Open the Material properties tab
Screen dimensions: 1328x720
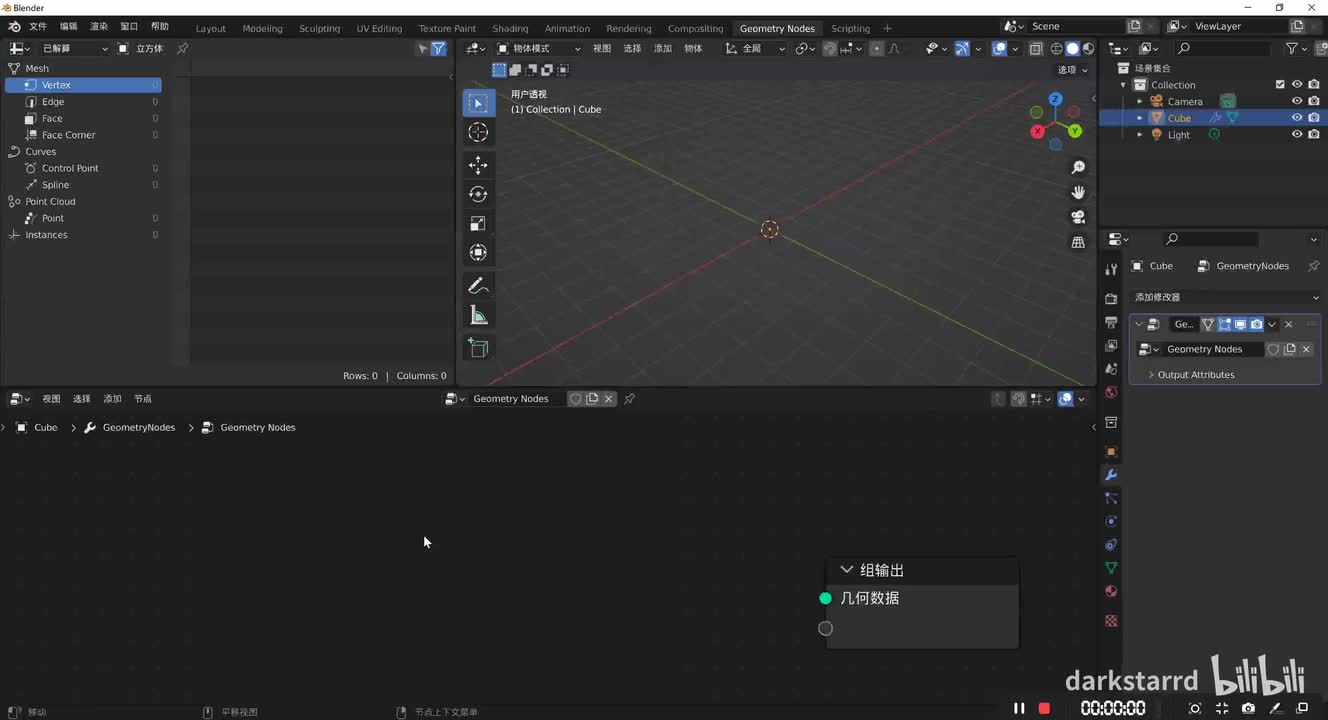click(1110, 591)
